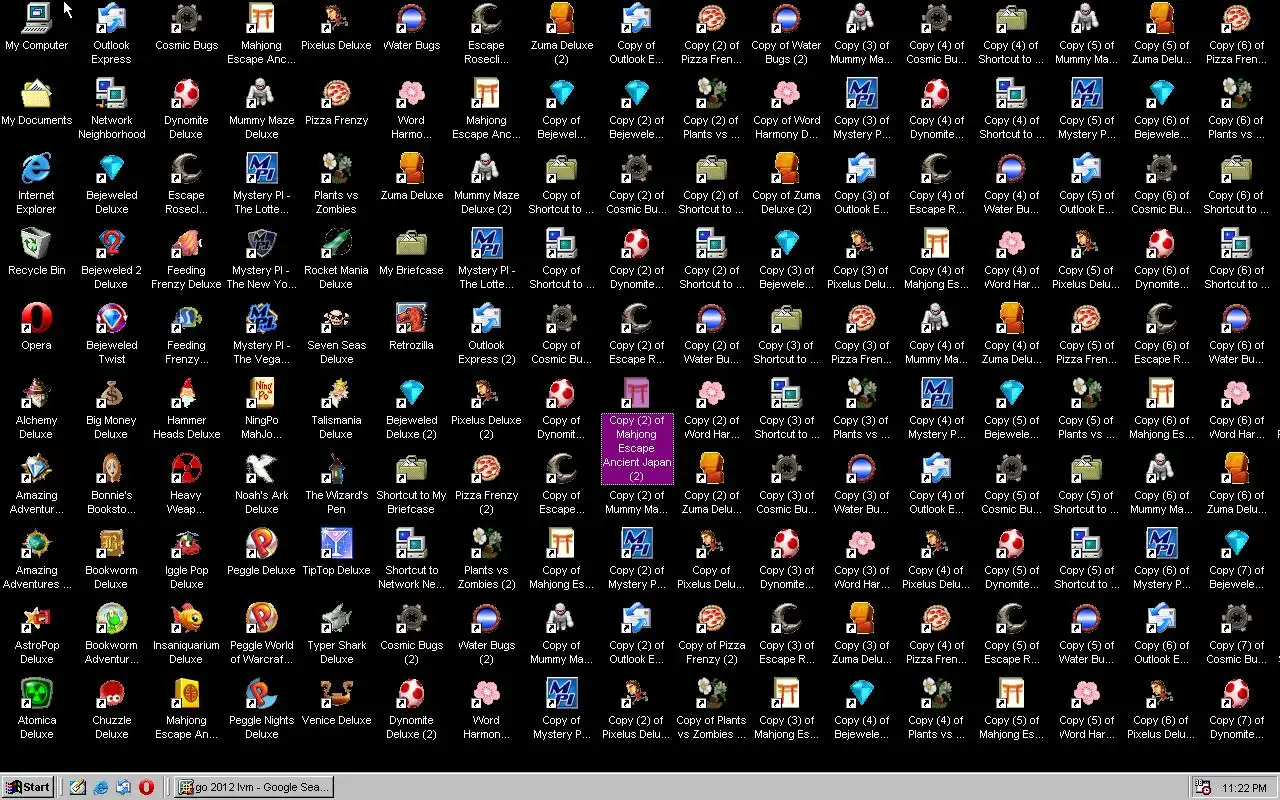Select the NingPo MahJong icon
Screen dimensions: 1280x800
(262, 410)
